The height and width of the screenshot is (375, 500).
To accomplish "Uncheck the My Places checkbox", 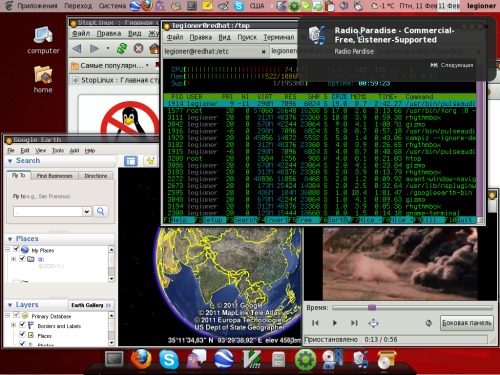I will coord(16,249).
